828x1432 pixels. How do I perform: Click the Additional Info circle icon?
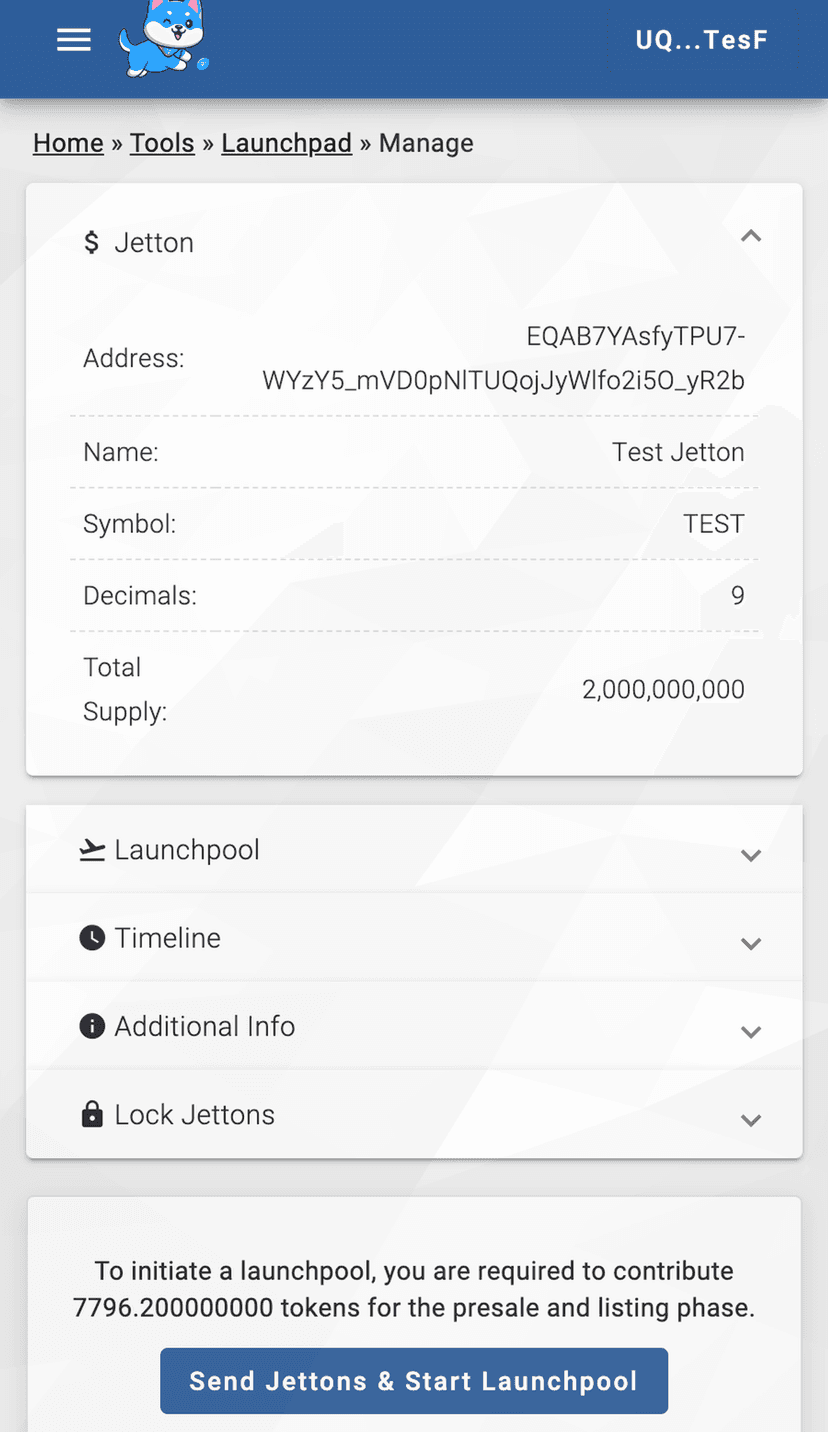(x=92, y=1026)
